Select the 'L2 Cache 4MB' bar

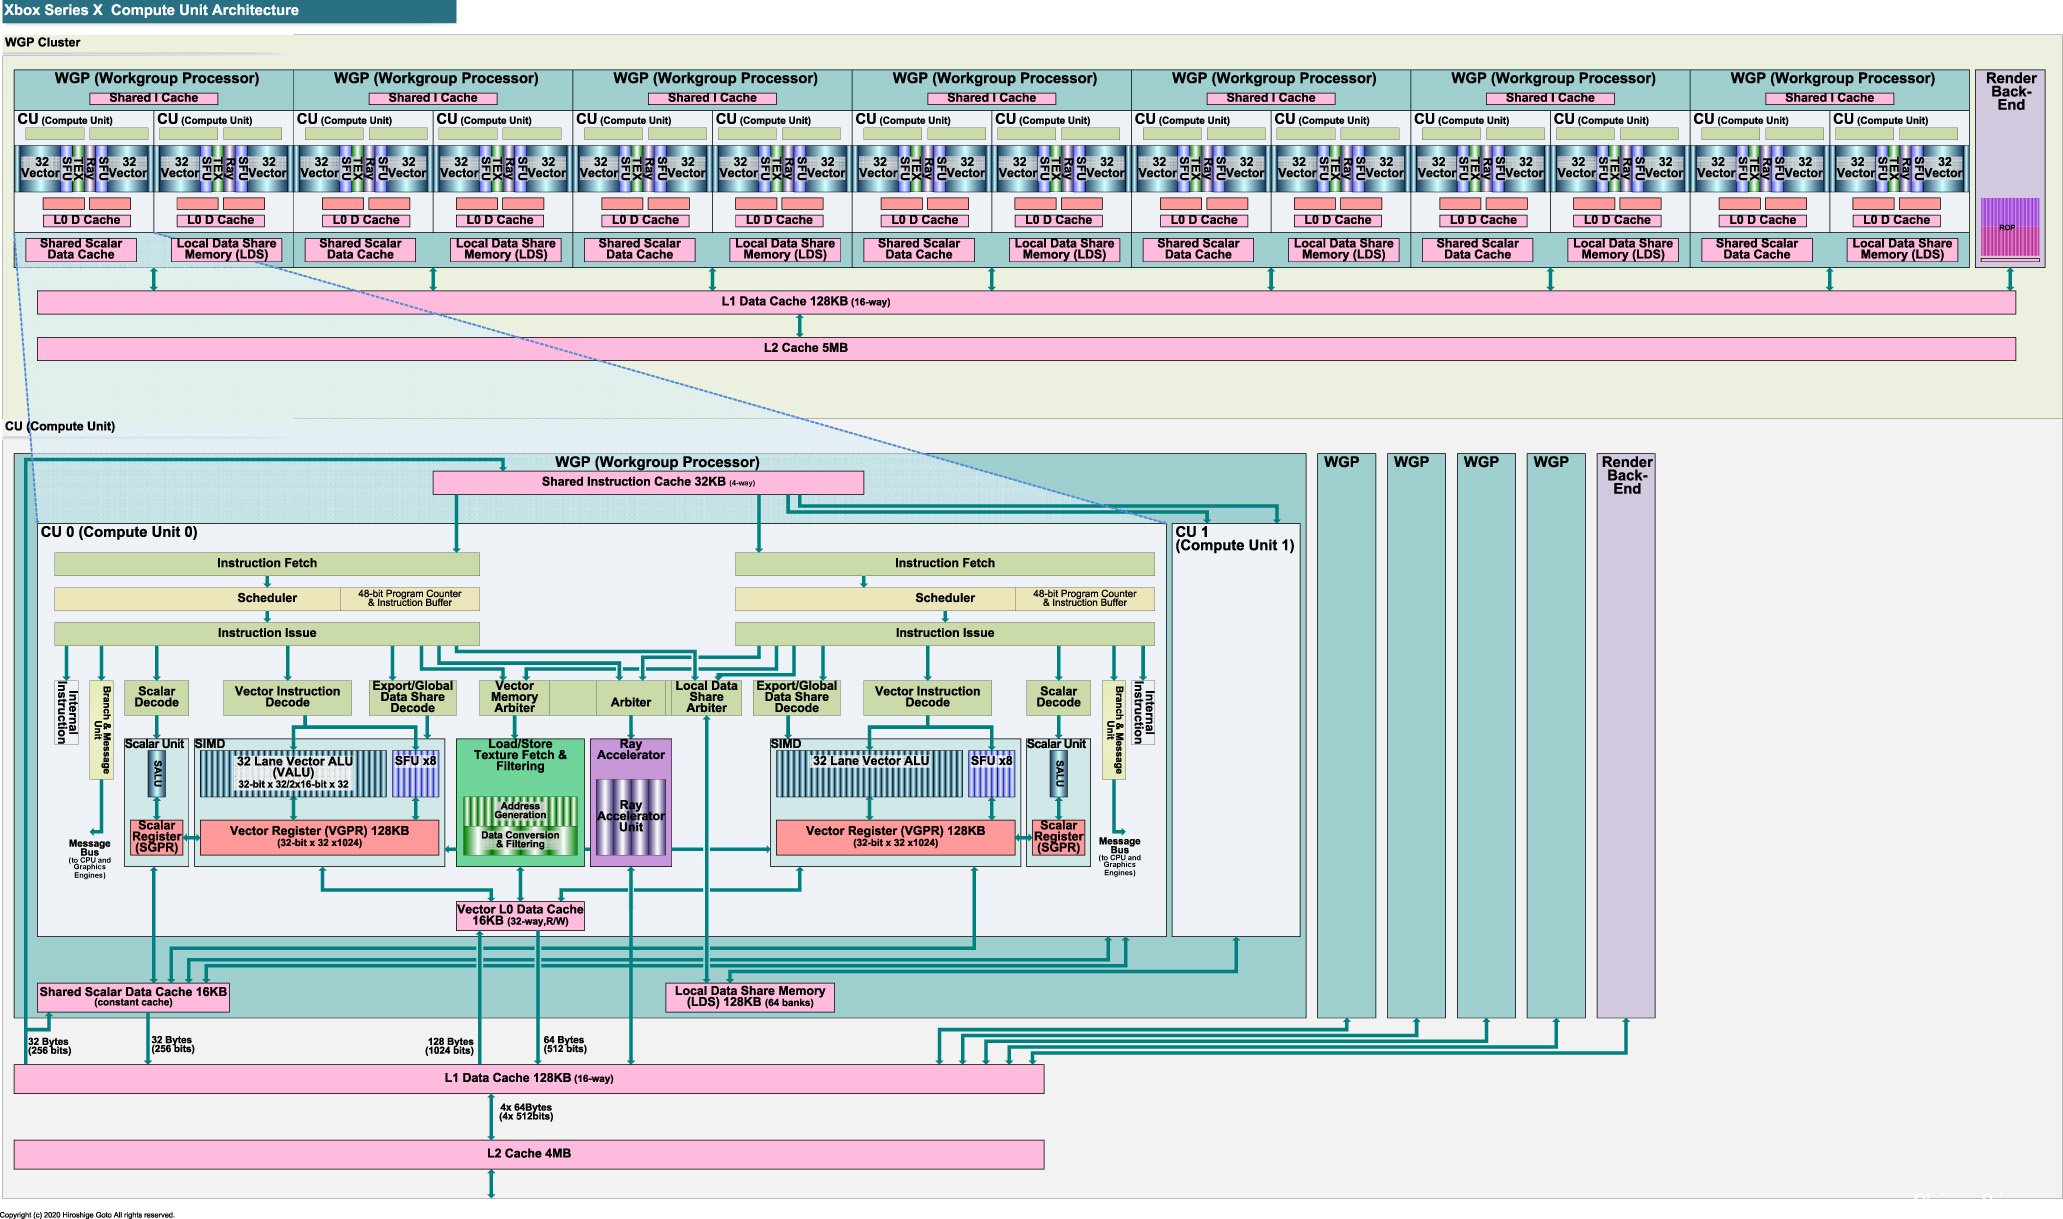point(529,1154)
